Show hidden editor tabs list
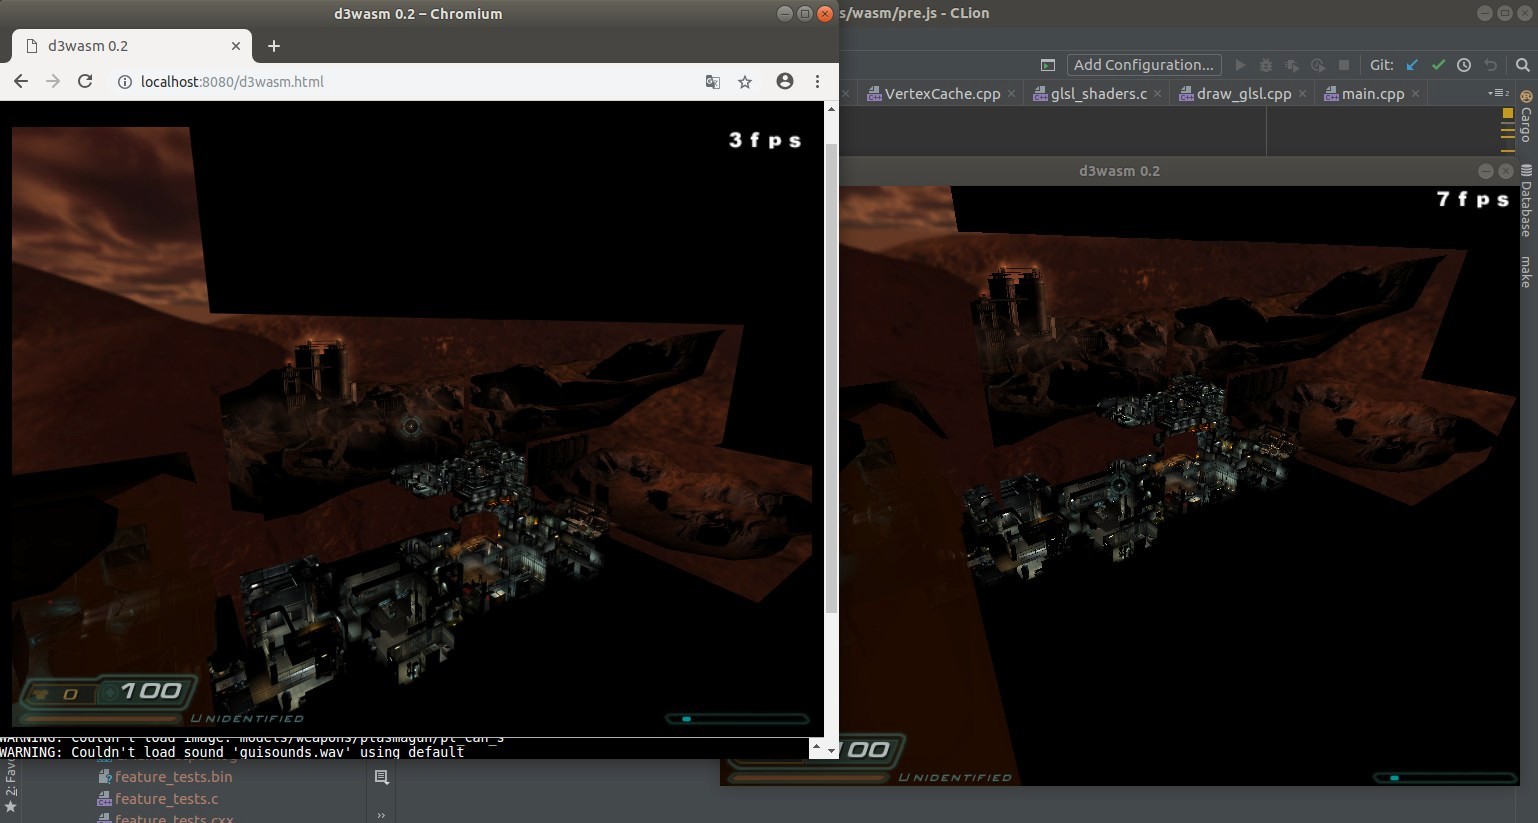Screen dimensions: 1538x823 1498,93
